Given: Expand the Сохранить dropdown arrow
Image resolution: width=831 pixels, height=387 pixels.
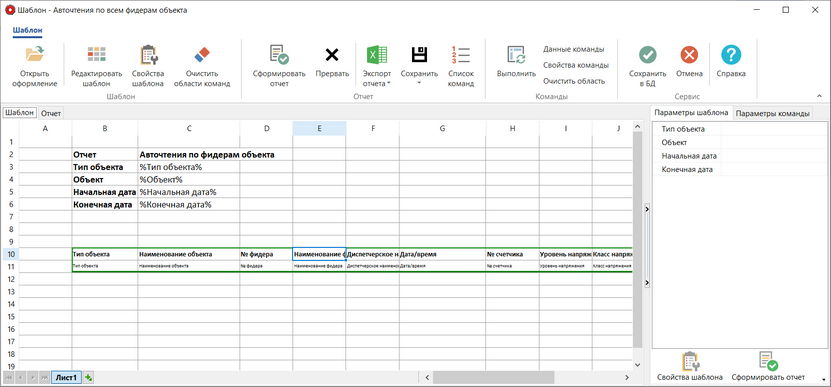Looking at the screenshot, I should click(419, 83).
